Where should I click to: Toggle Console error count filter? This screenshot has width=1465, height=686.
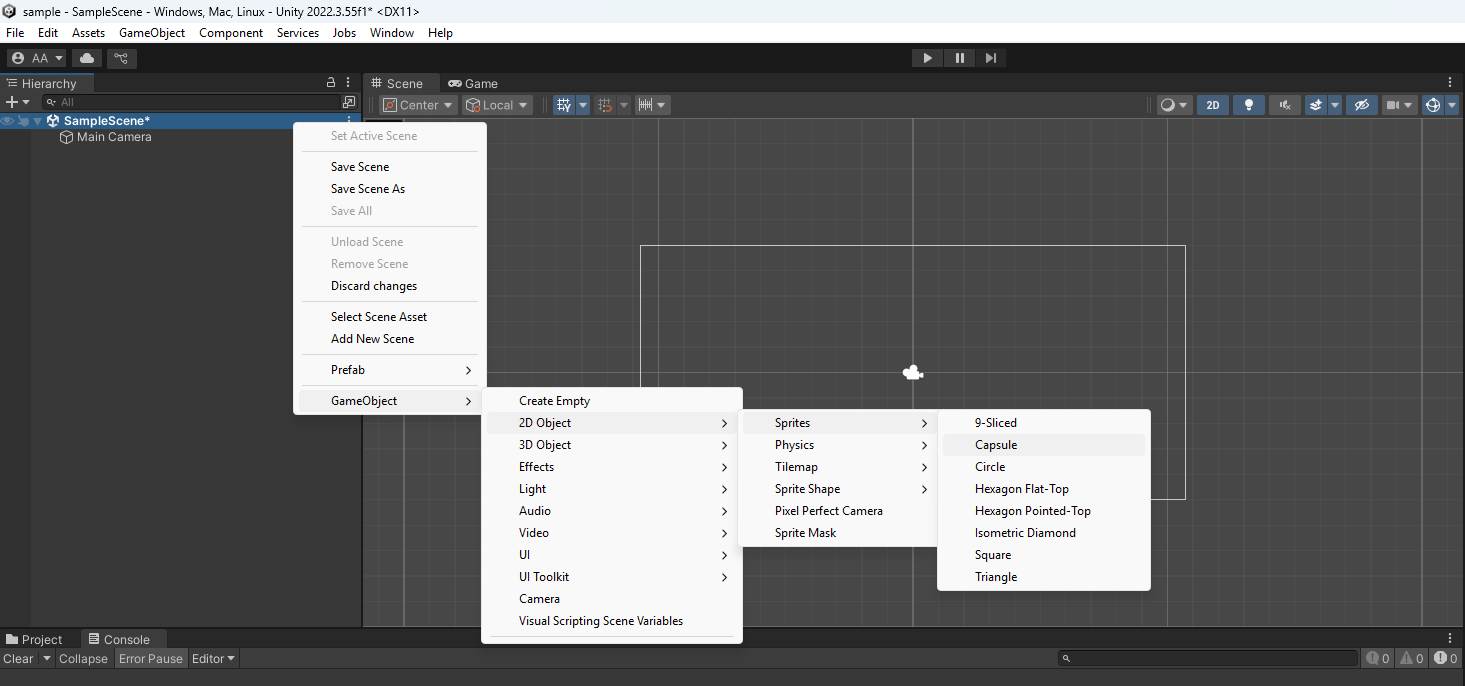click(x=1446, y=658)
